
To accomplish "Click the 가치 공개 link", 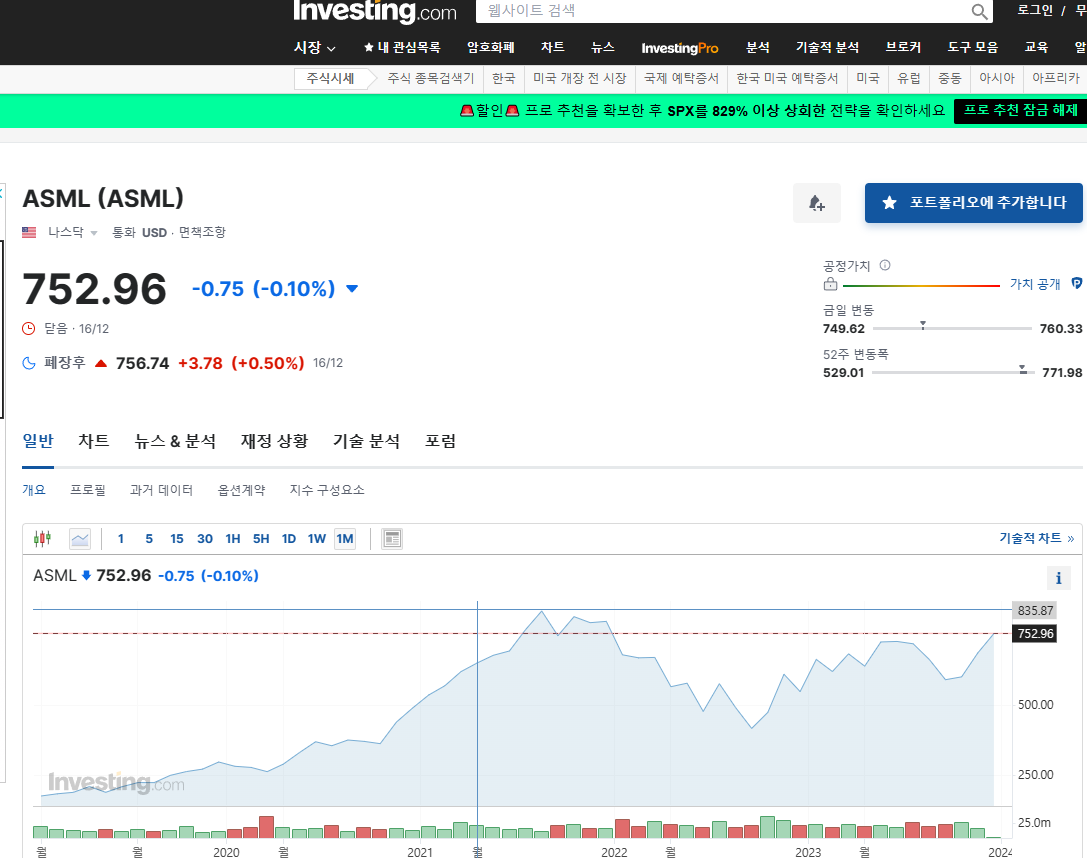I will (x=1035, y=283).
